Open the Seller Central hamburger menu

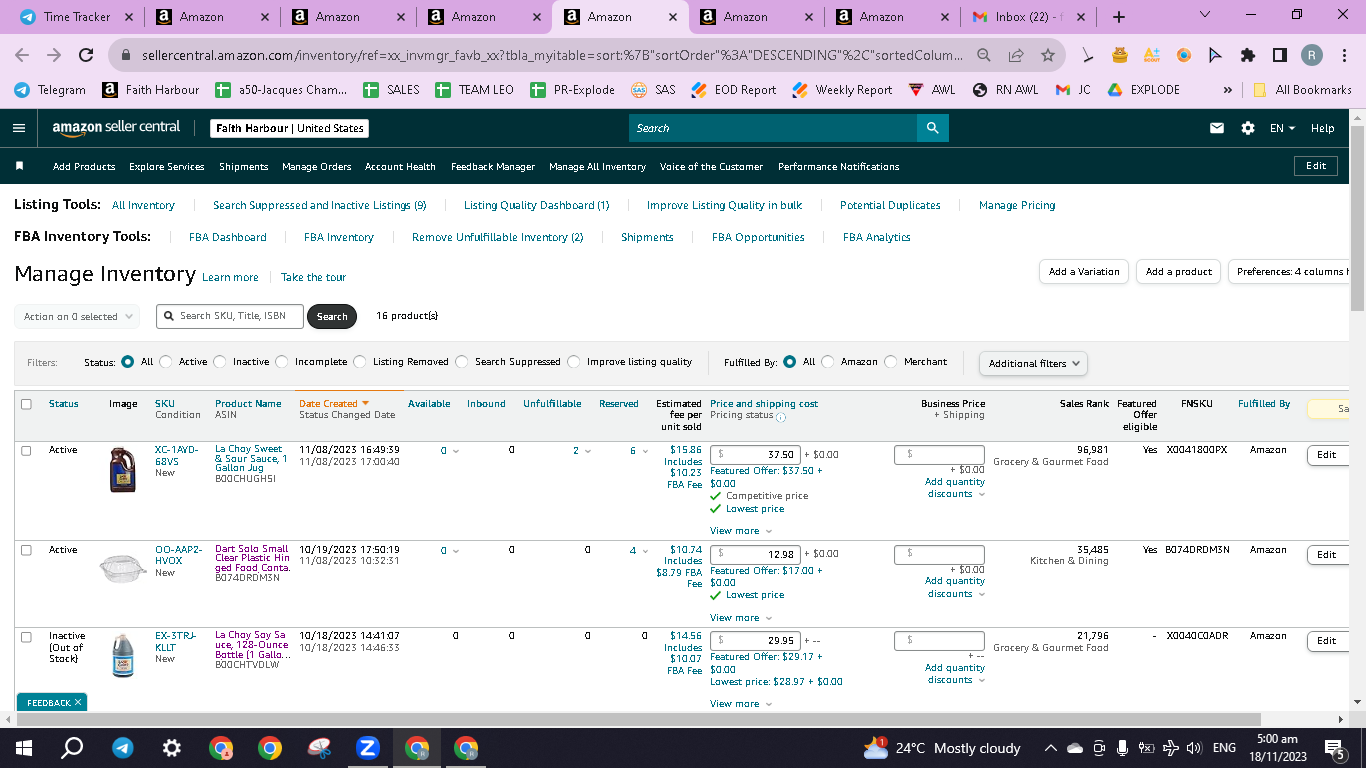click(19, 128)
